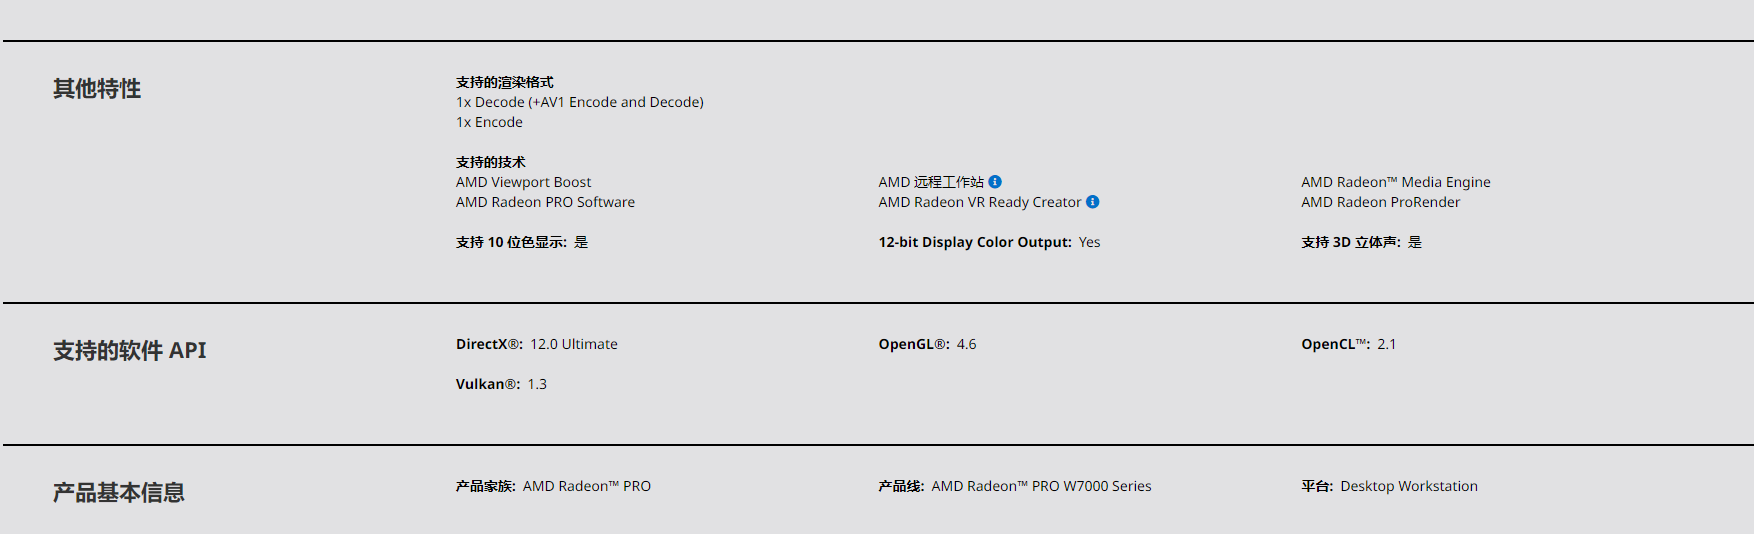Click AMD Radeon ProRender entry

click(x=1380, y=202)
